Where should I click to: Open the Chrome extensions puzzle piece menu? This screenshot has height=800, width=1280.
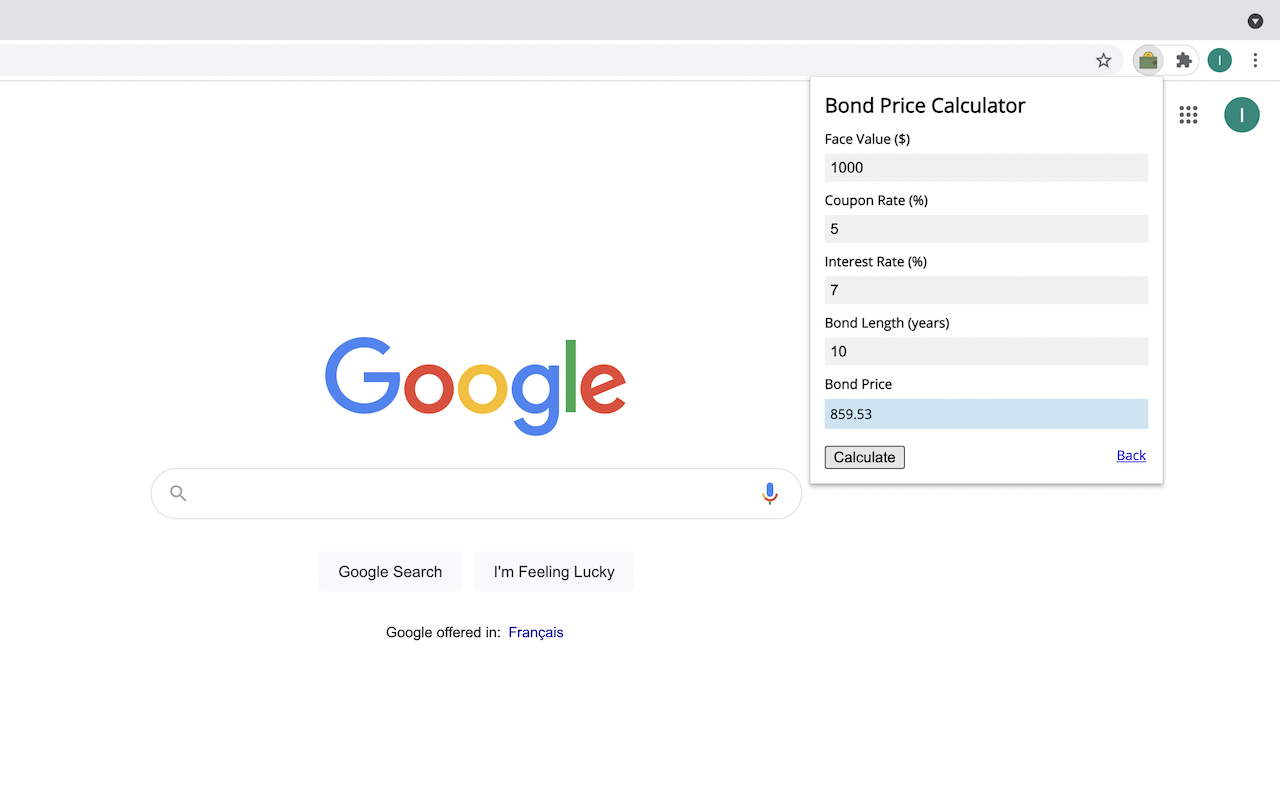coord(1183,60)
